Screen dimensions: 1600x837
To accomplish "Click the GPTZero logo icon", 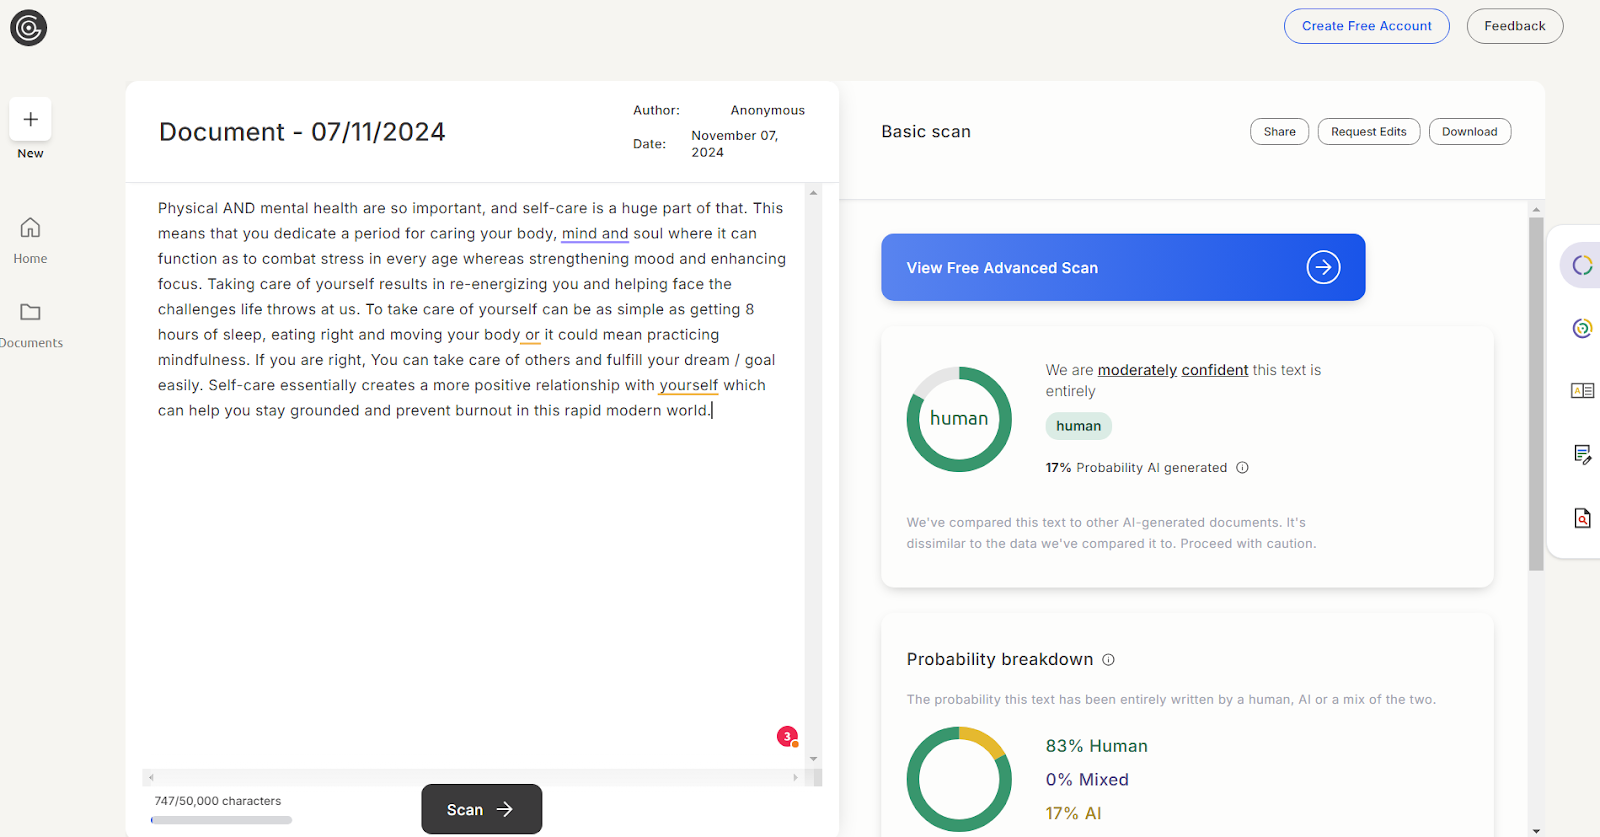I will 29,28.
